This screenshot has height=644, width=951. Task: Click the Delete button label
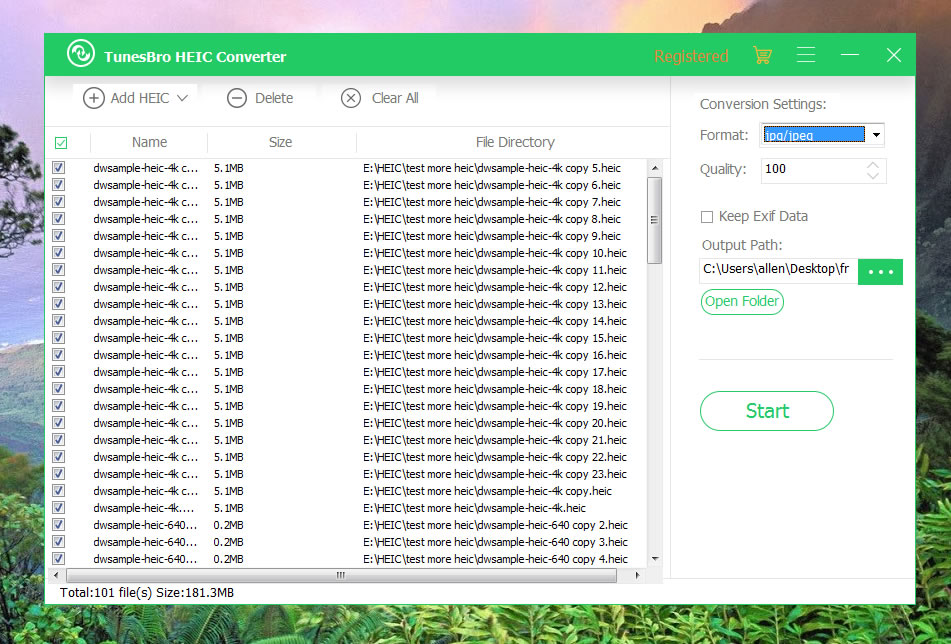274,98
